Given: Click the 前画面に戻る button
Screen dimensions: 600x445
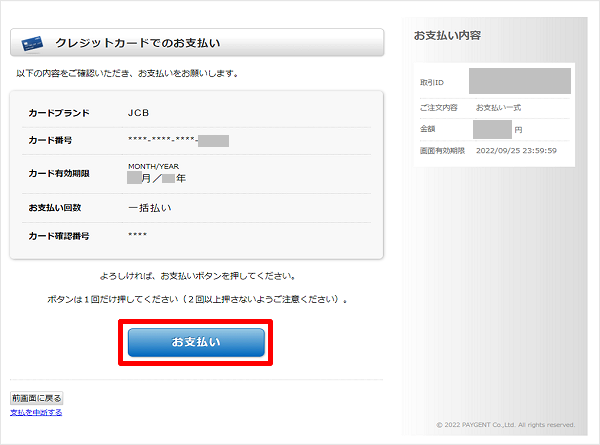Looking at the screenshot, I should (37, 398).
